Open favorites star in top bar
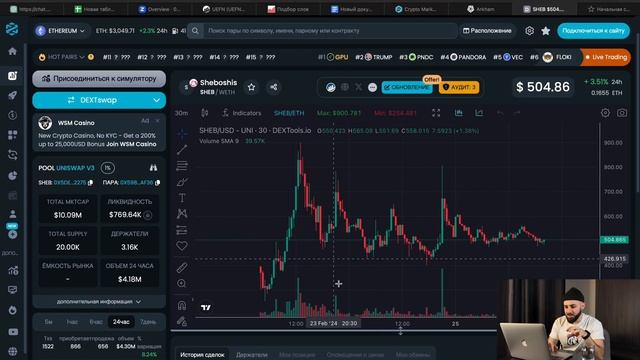 [x=546, y=31]
